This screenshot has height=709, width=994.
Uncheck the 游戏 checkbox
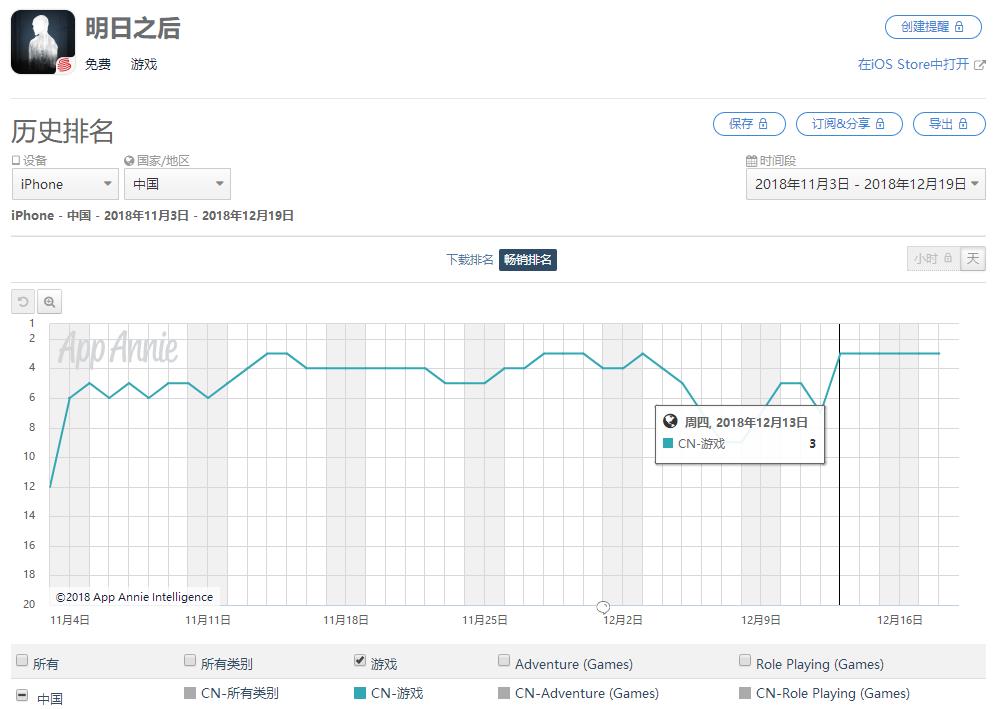[359, 661]
